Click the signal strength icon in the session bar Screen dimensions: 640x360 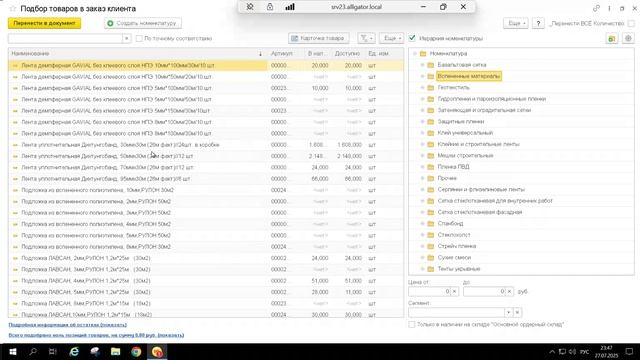[290, 7]
